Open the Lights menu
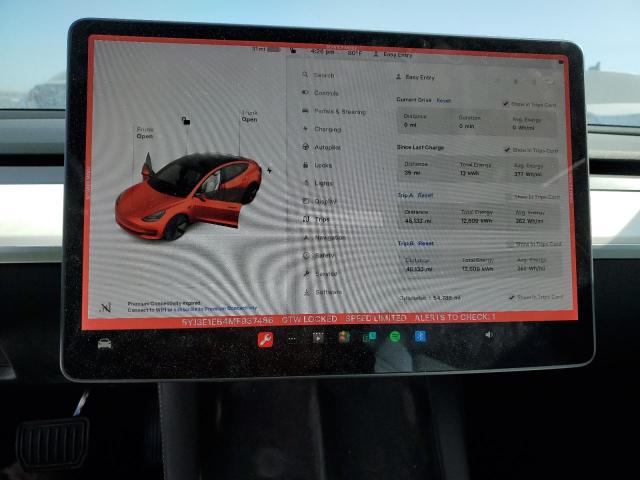The image size is (640, 480). pyautogui.click(x=318, y=183)
